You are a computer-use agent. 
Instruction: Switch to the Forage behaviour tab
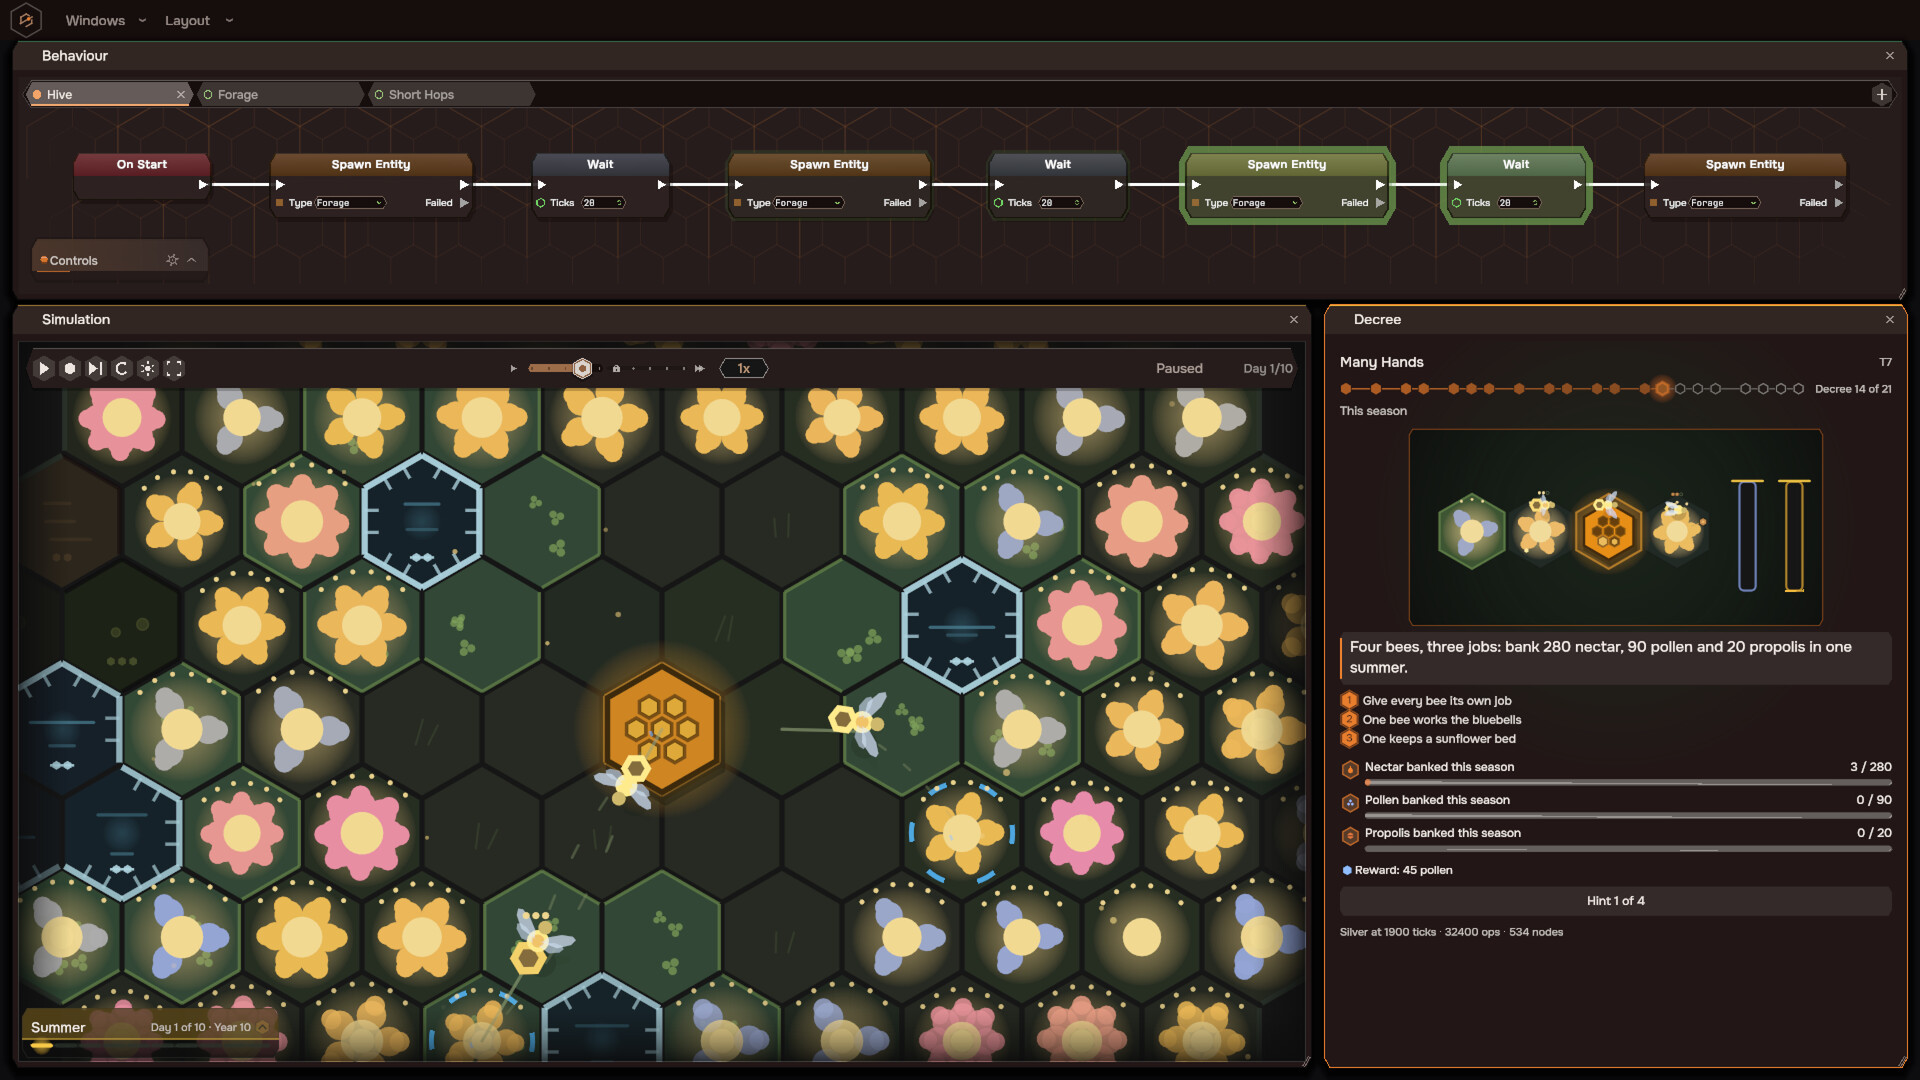[x=280, y=95]
